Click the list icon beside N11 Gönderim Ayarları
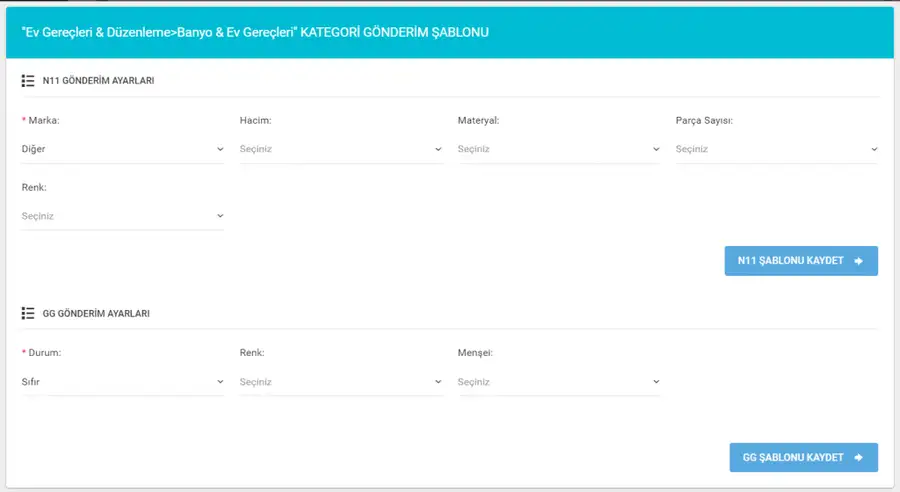900x492 pixels. tap(28, 81)
